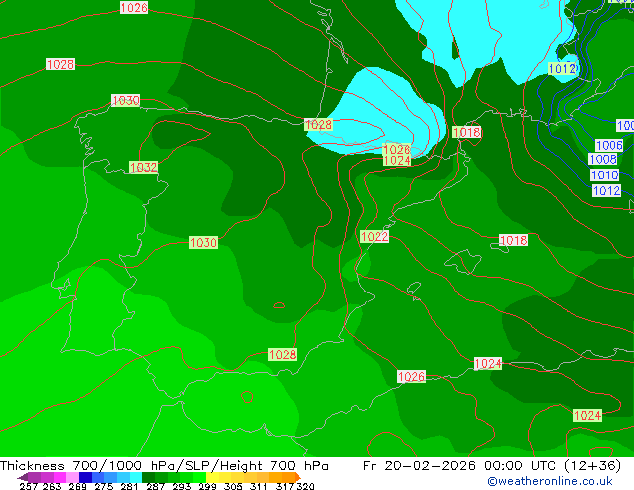
Task: Click Ibiza island outline on the map
Action: tap(414, 290)
